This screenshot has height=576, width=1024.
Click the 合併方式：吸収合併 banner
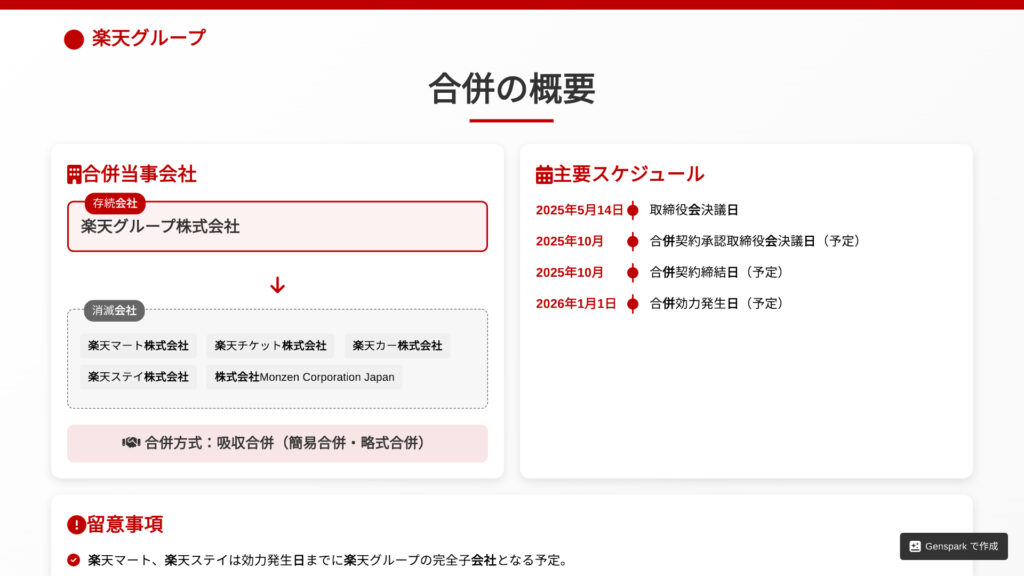click(278, 443)
